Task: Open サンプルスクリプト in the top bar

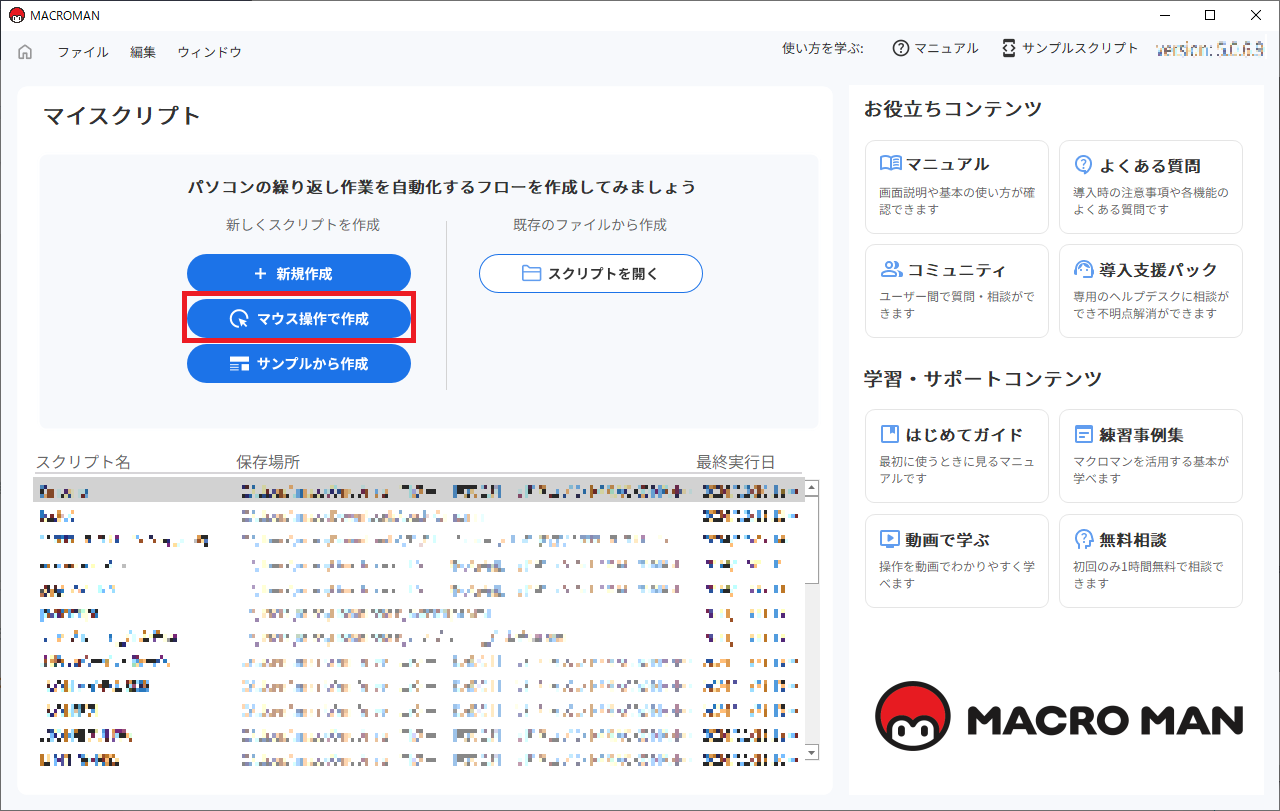Action: coord(1080,48)
